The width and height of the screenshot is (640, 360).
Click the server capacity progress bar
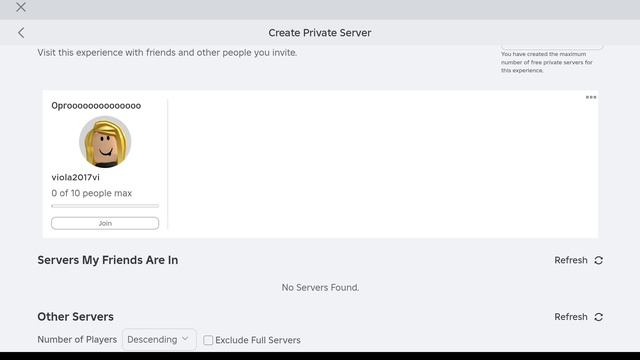[x=105, y=206]
